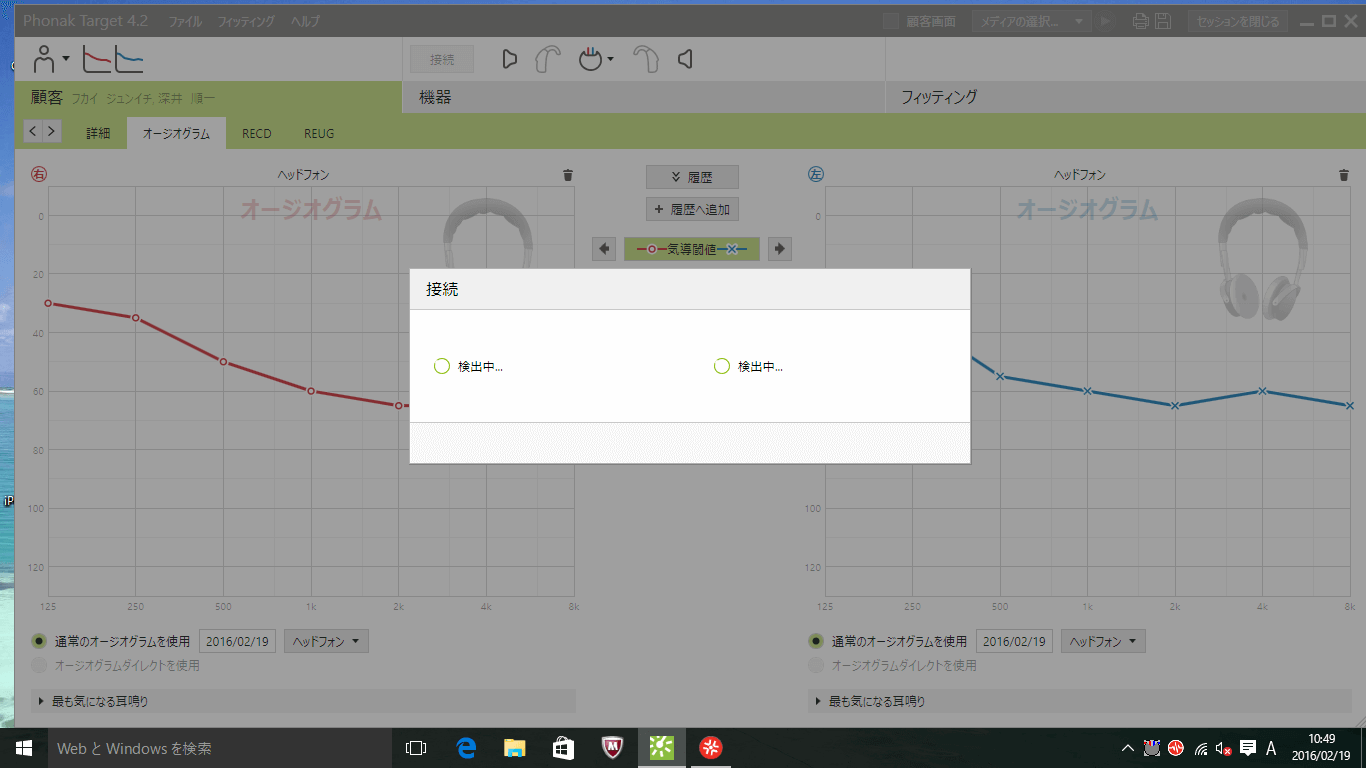1366x768 pixels.
Task: Click the IME input mode A indicator
Action: pyautogui.click(x=1272, y=748)
